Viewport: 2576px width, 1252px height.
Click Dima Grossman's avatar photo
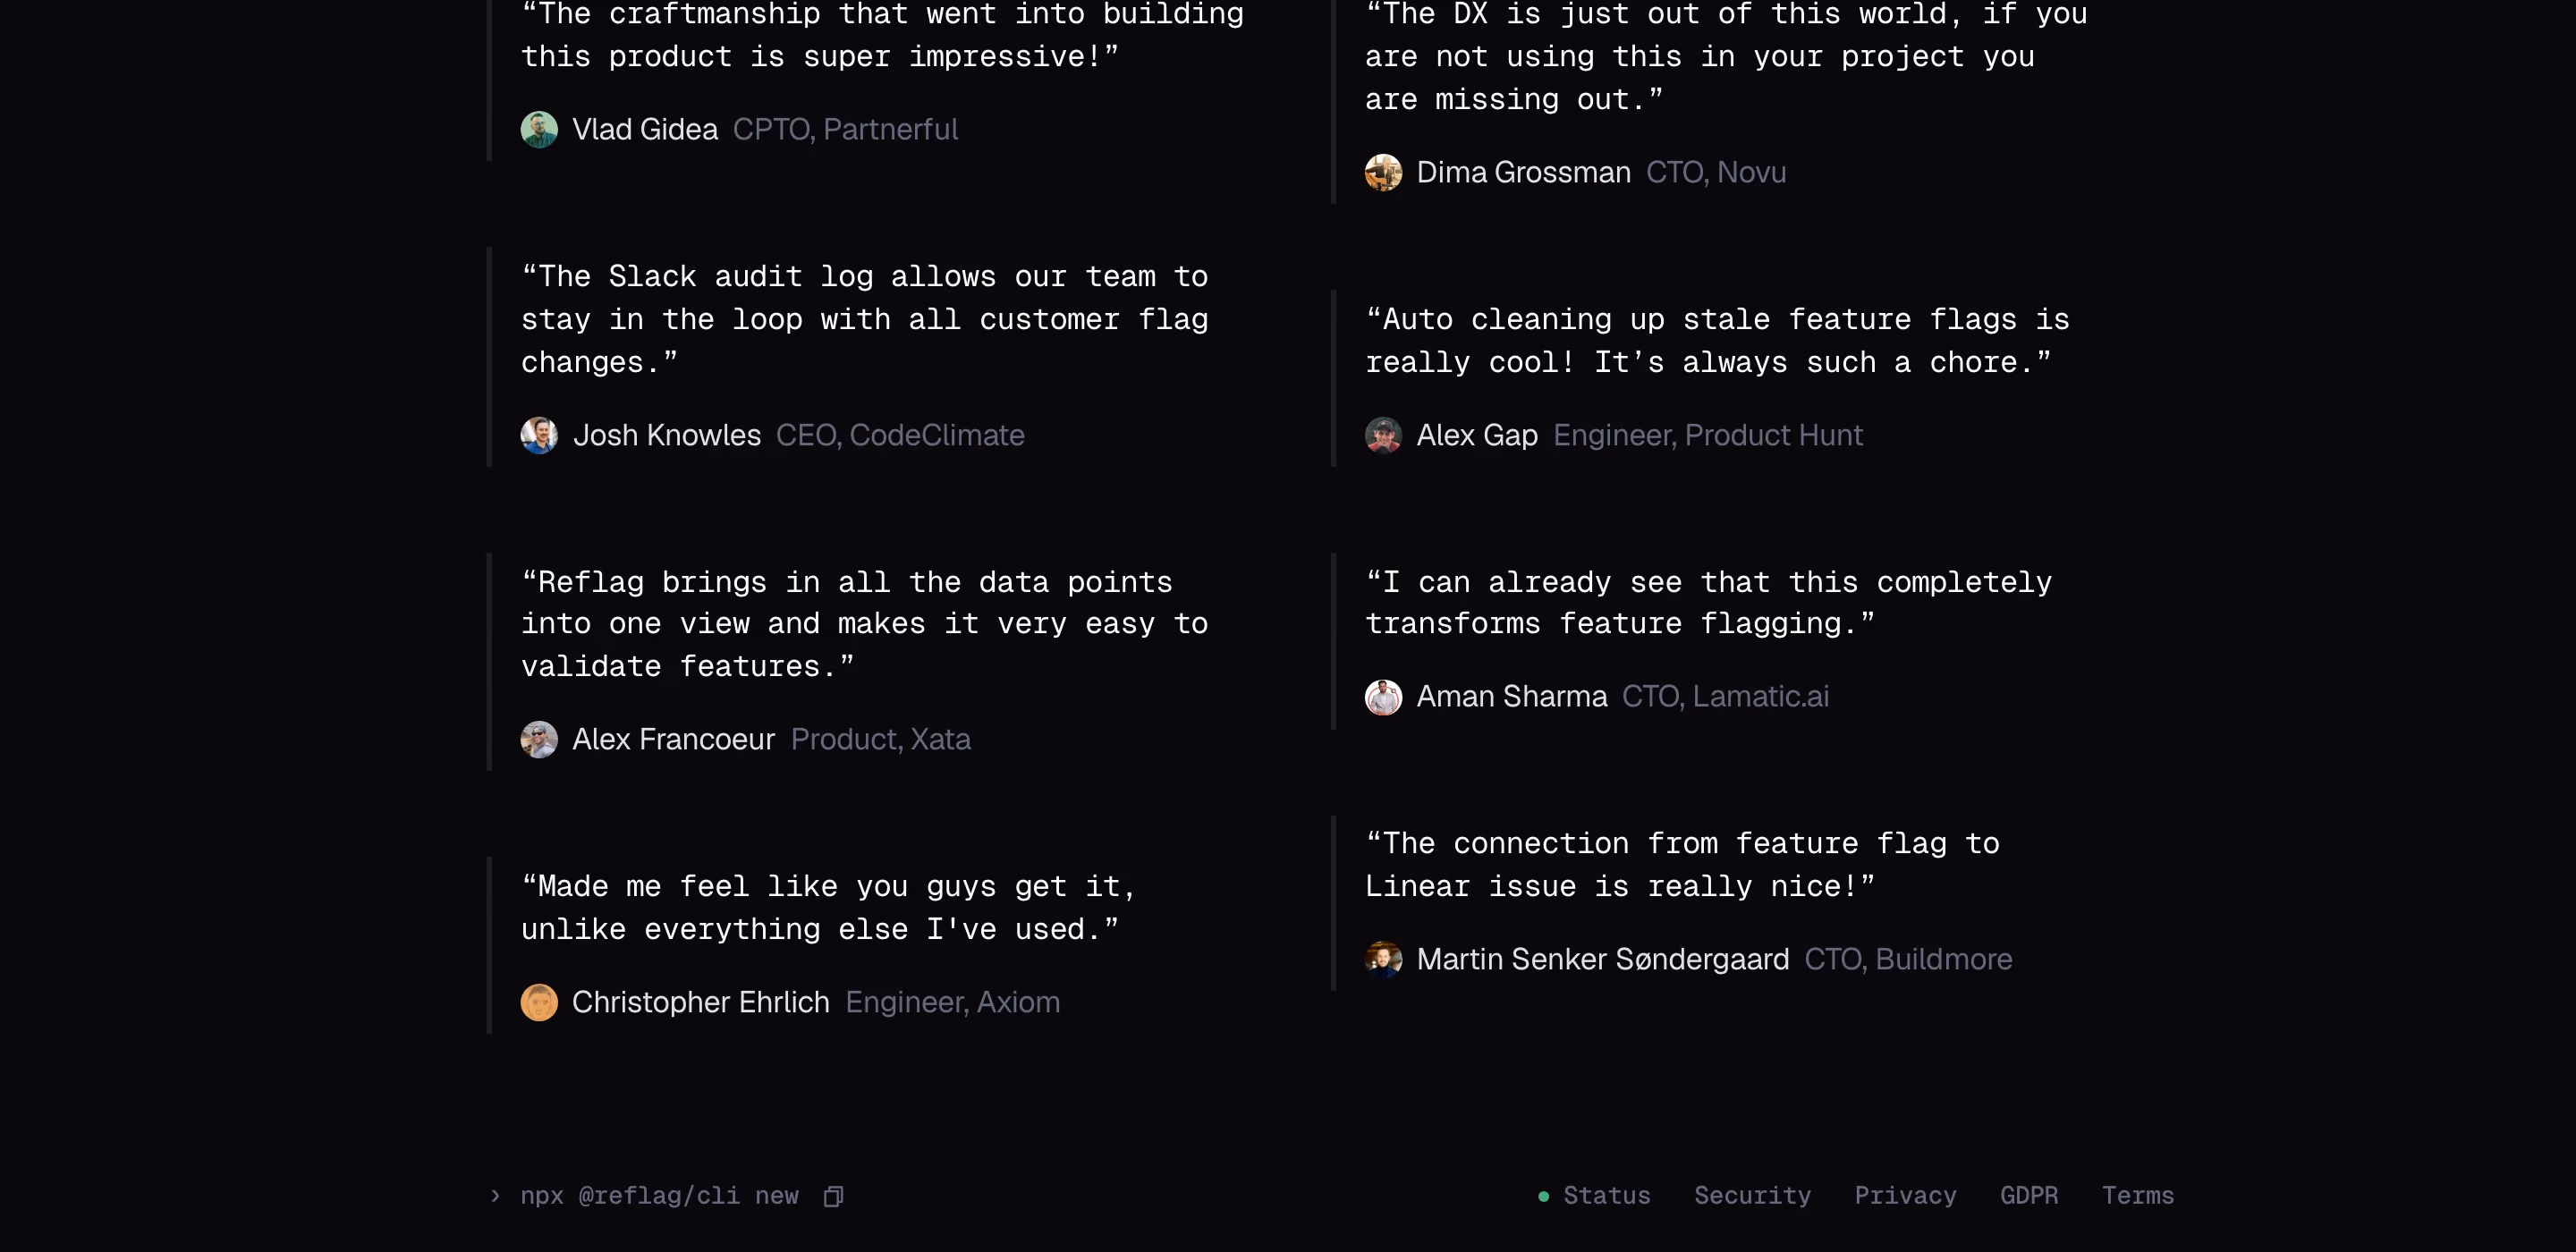1383,173
